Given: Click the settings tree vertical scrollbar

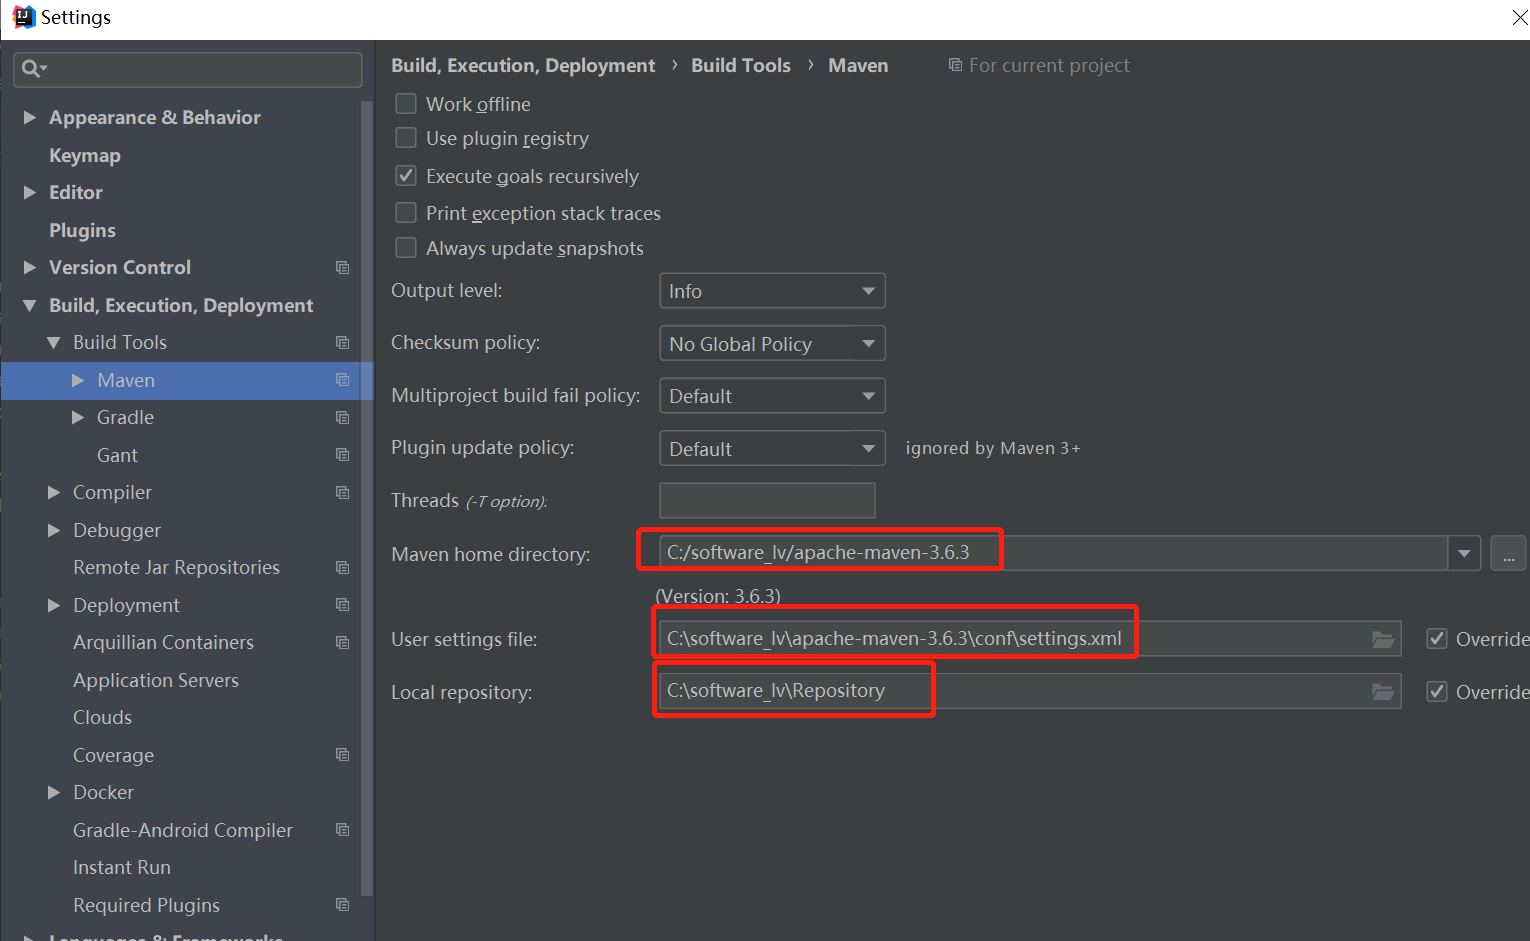Looking at the screenshot, I should (x=367, y=500).
